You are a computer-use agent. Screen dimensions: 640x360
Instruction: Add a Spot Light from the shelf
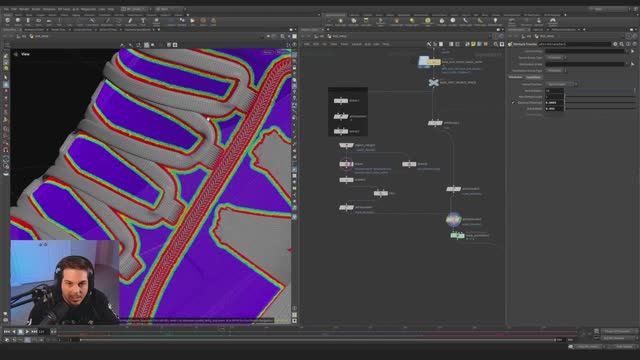tap(354, 22)
